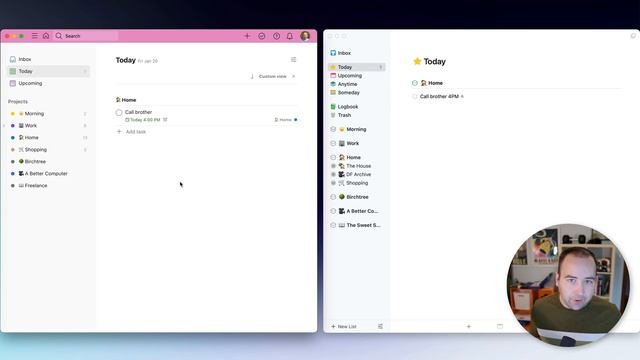Go to Todoist home icon
640x360 pixels.
tap(46, 36)
